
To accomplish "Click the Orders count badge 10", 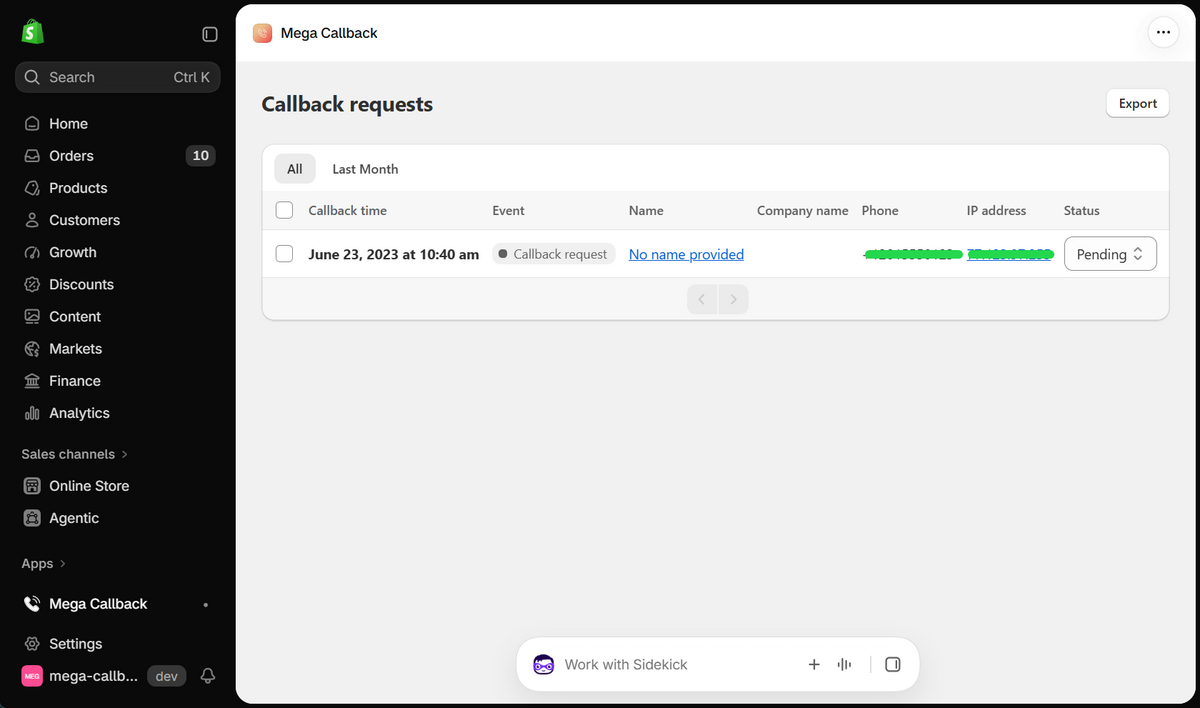I will click(x=201, y=156).
